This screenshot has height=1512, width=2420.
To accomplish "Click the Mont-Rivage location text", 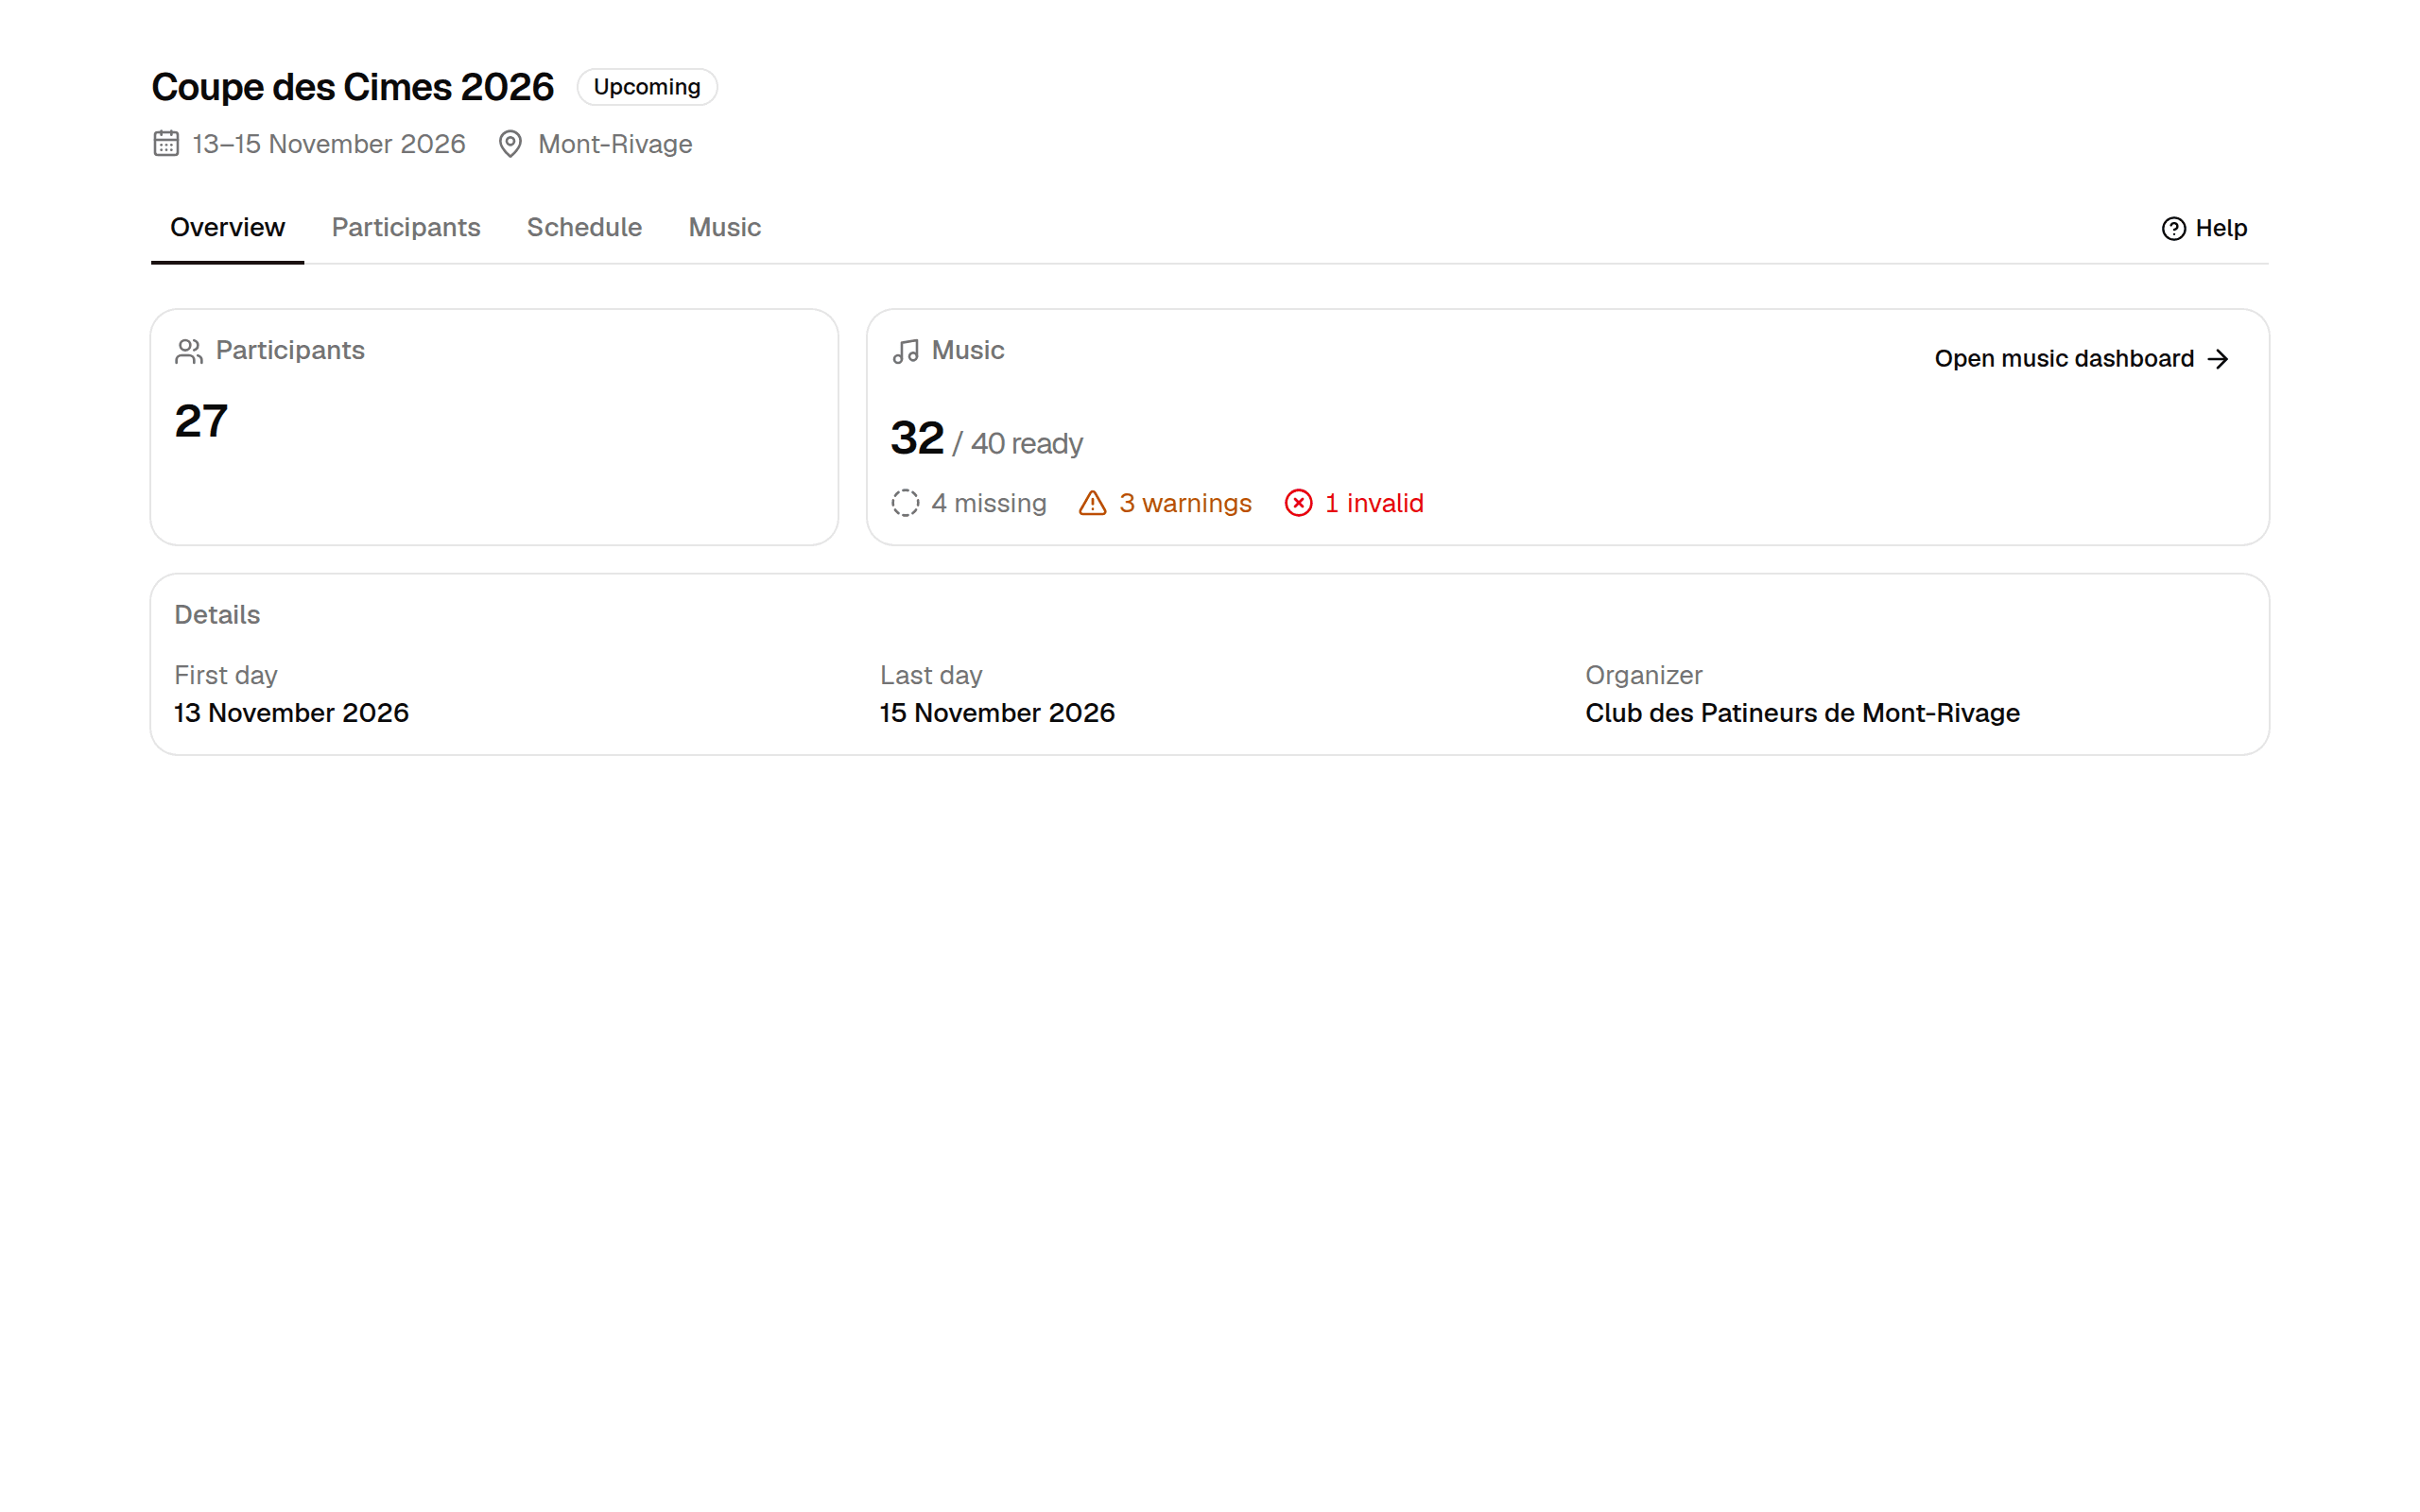I will point(615,144).
